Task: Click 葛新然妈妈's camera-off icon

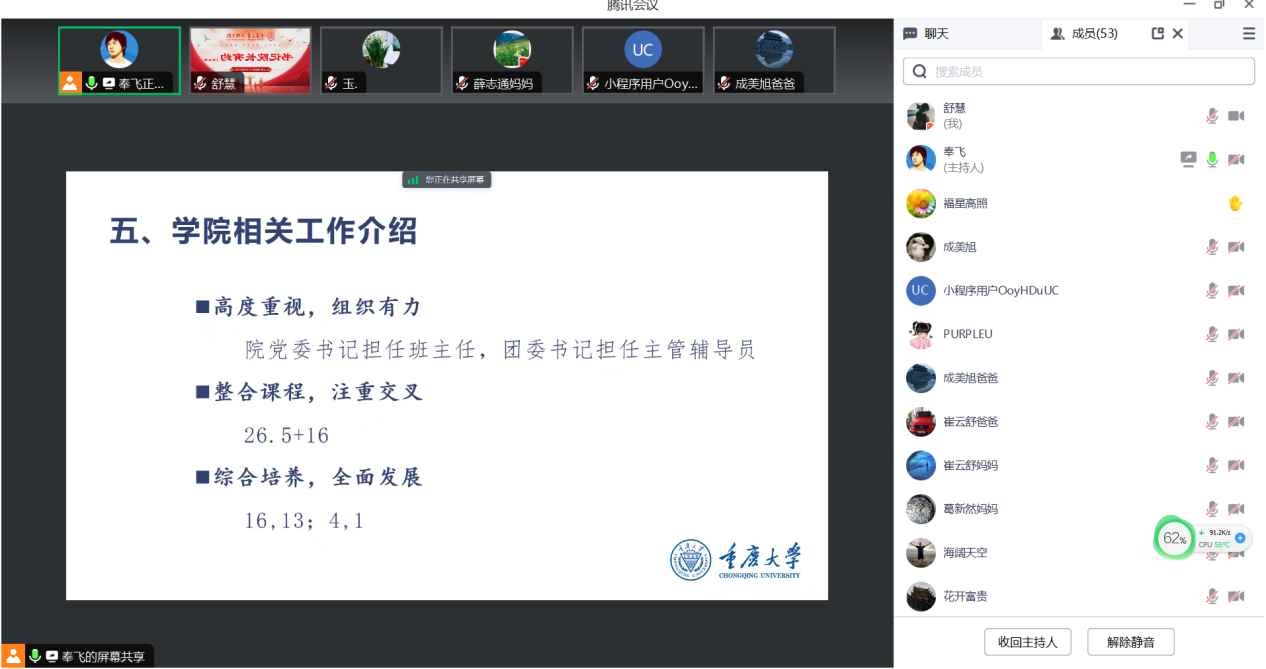Action: point(1236,509)
